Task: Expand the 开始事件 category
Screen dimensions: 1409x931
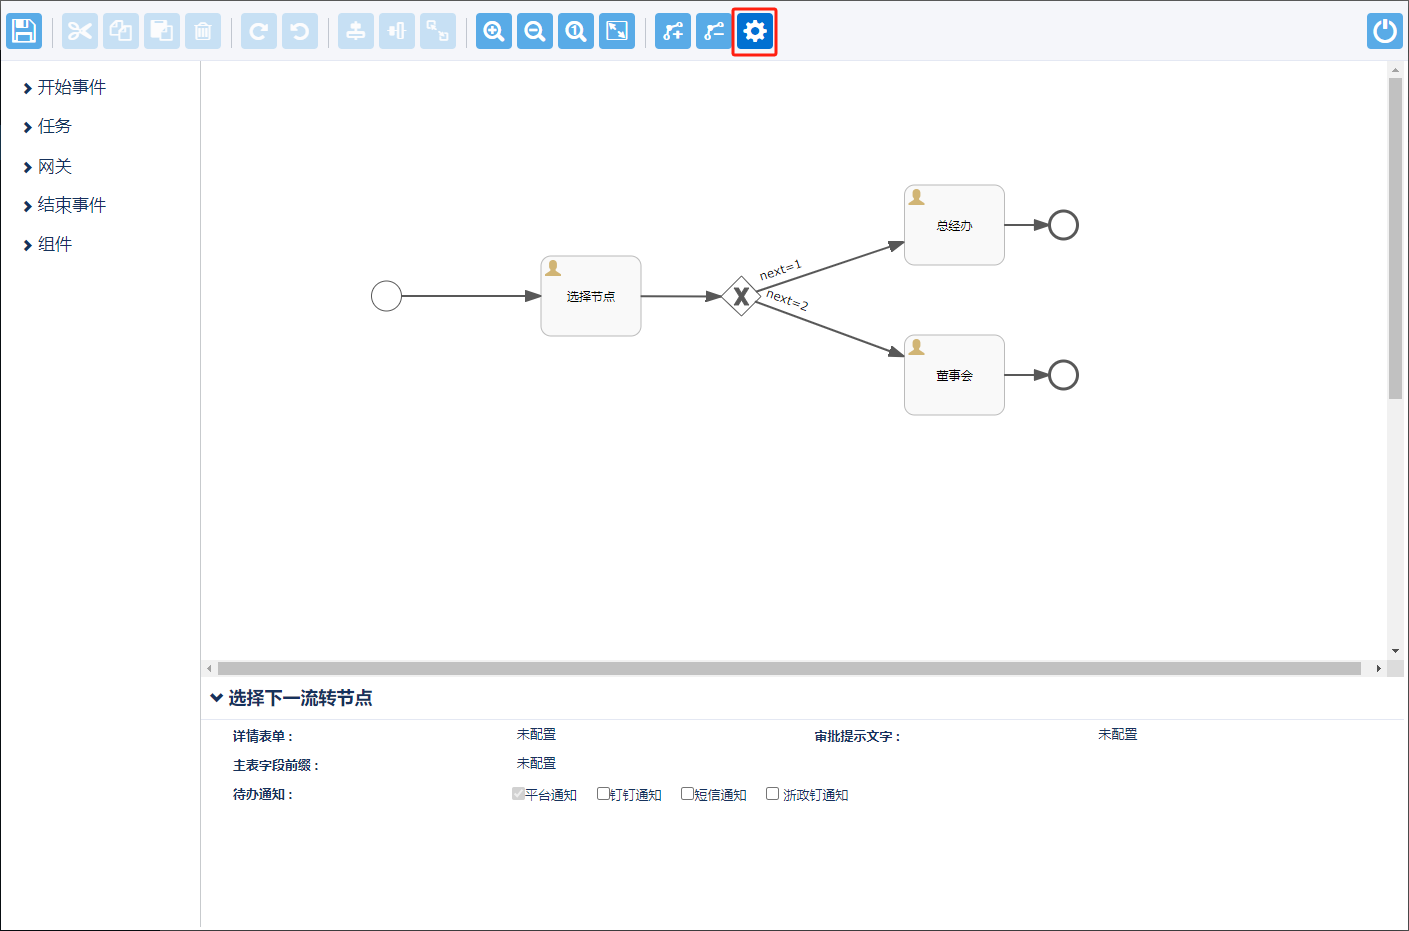Action: (71, 88)
